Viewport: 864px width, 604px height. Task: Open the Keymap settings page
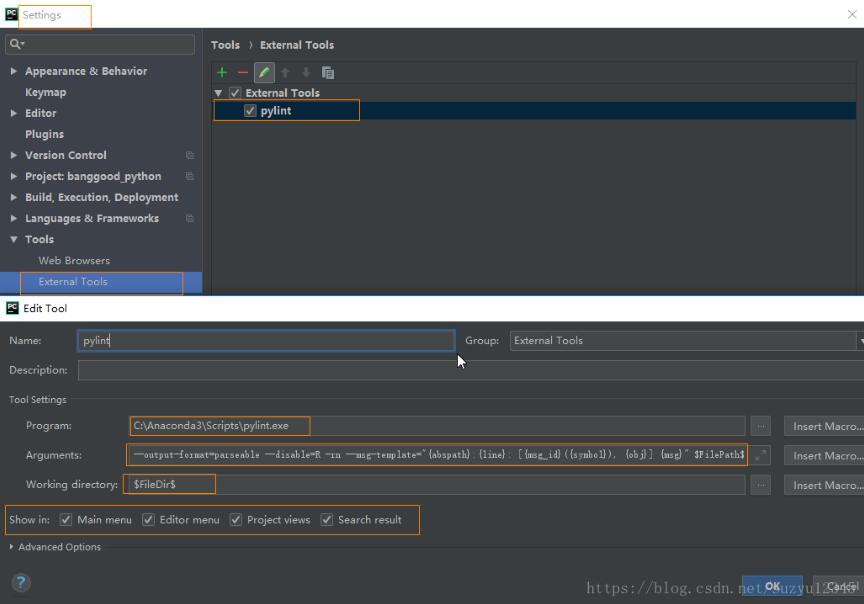click(x=45, y=92)
